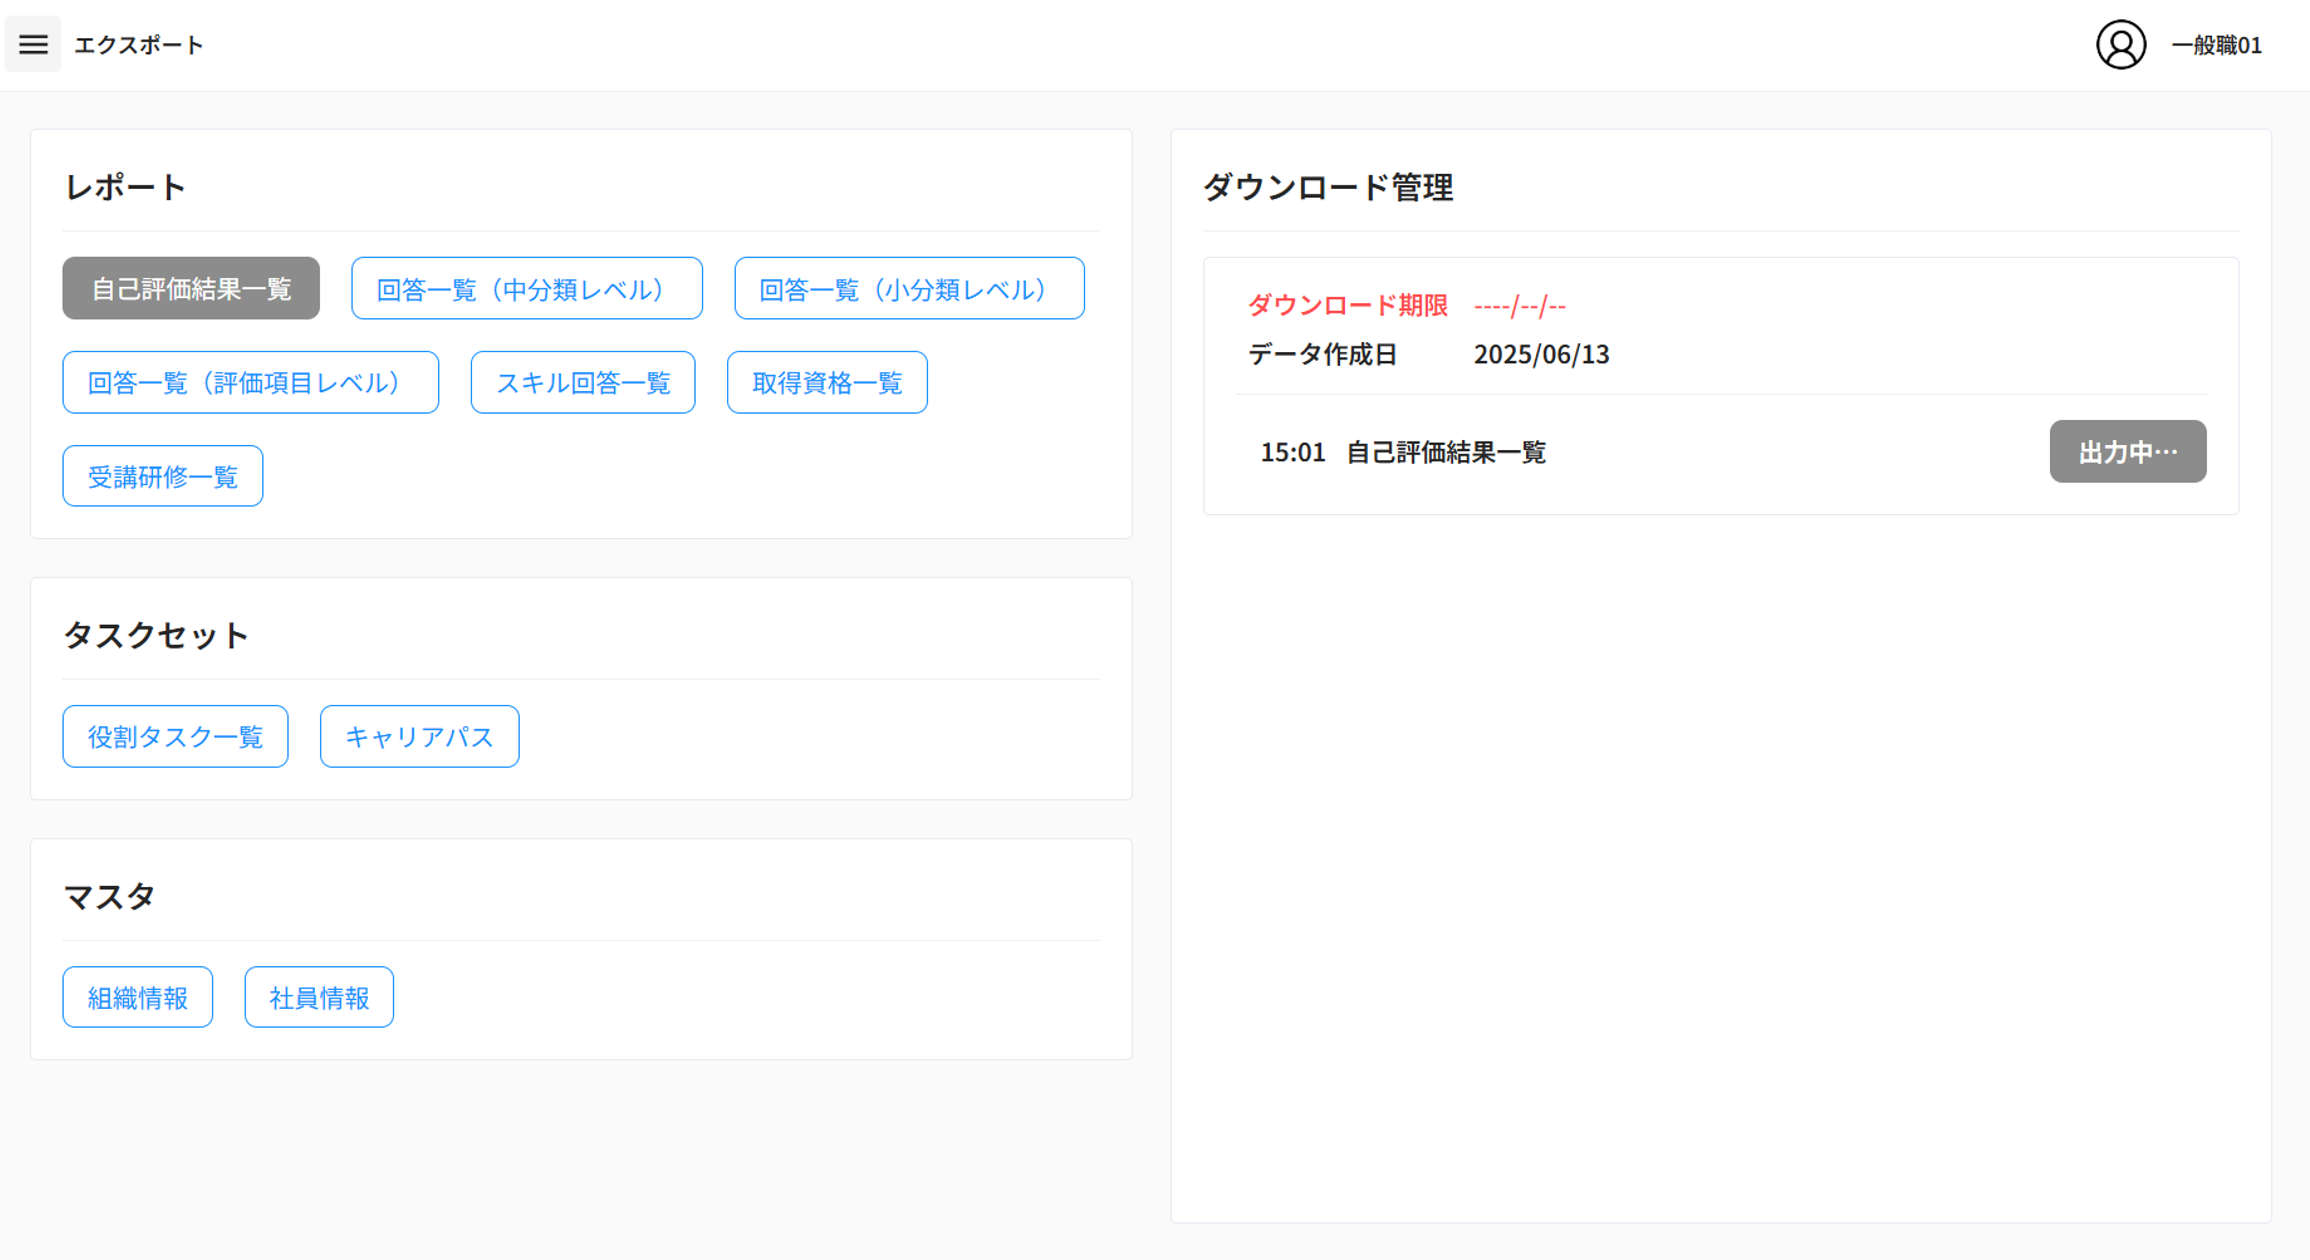The height and width of the screenshot is (1260, 2310).
Task: Export the 役割タスク一覧 task set
Action: 176,737
